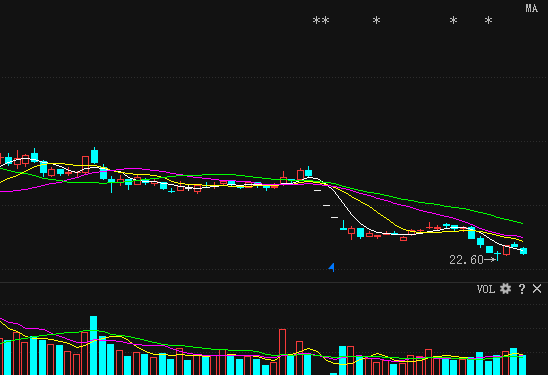Click the blue flag marker under the candles
The height and width of the screenshot is (375, 548).
(332, 267)
